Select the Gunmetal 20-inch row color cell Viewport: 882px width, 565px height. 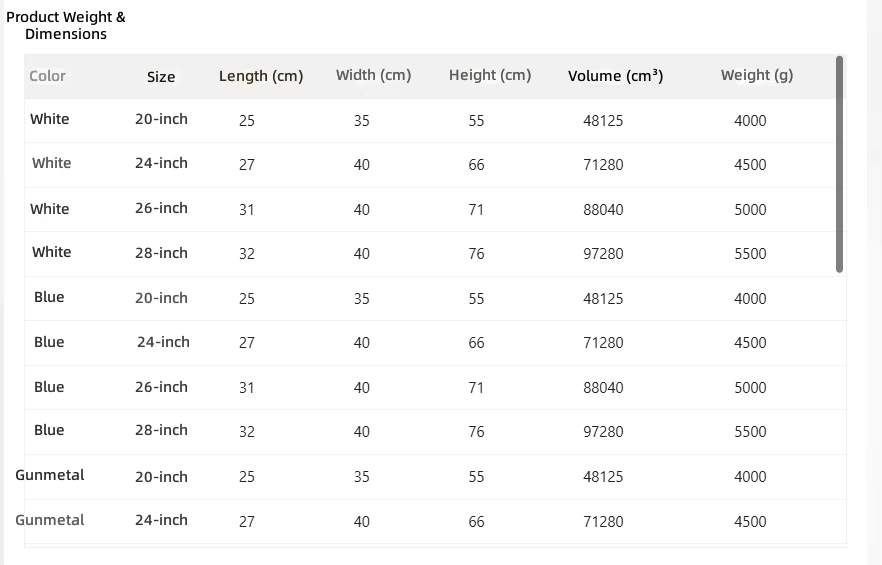pos(50,475)
